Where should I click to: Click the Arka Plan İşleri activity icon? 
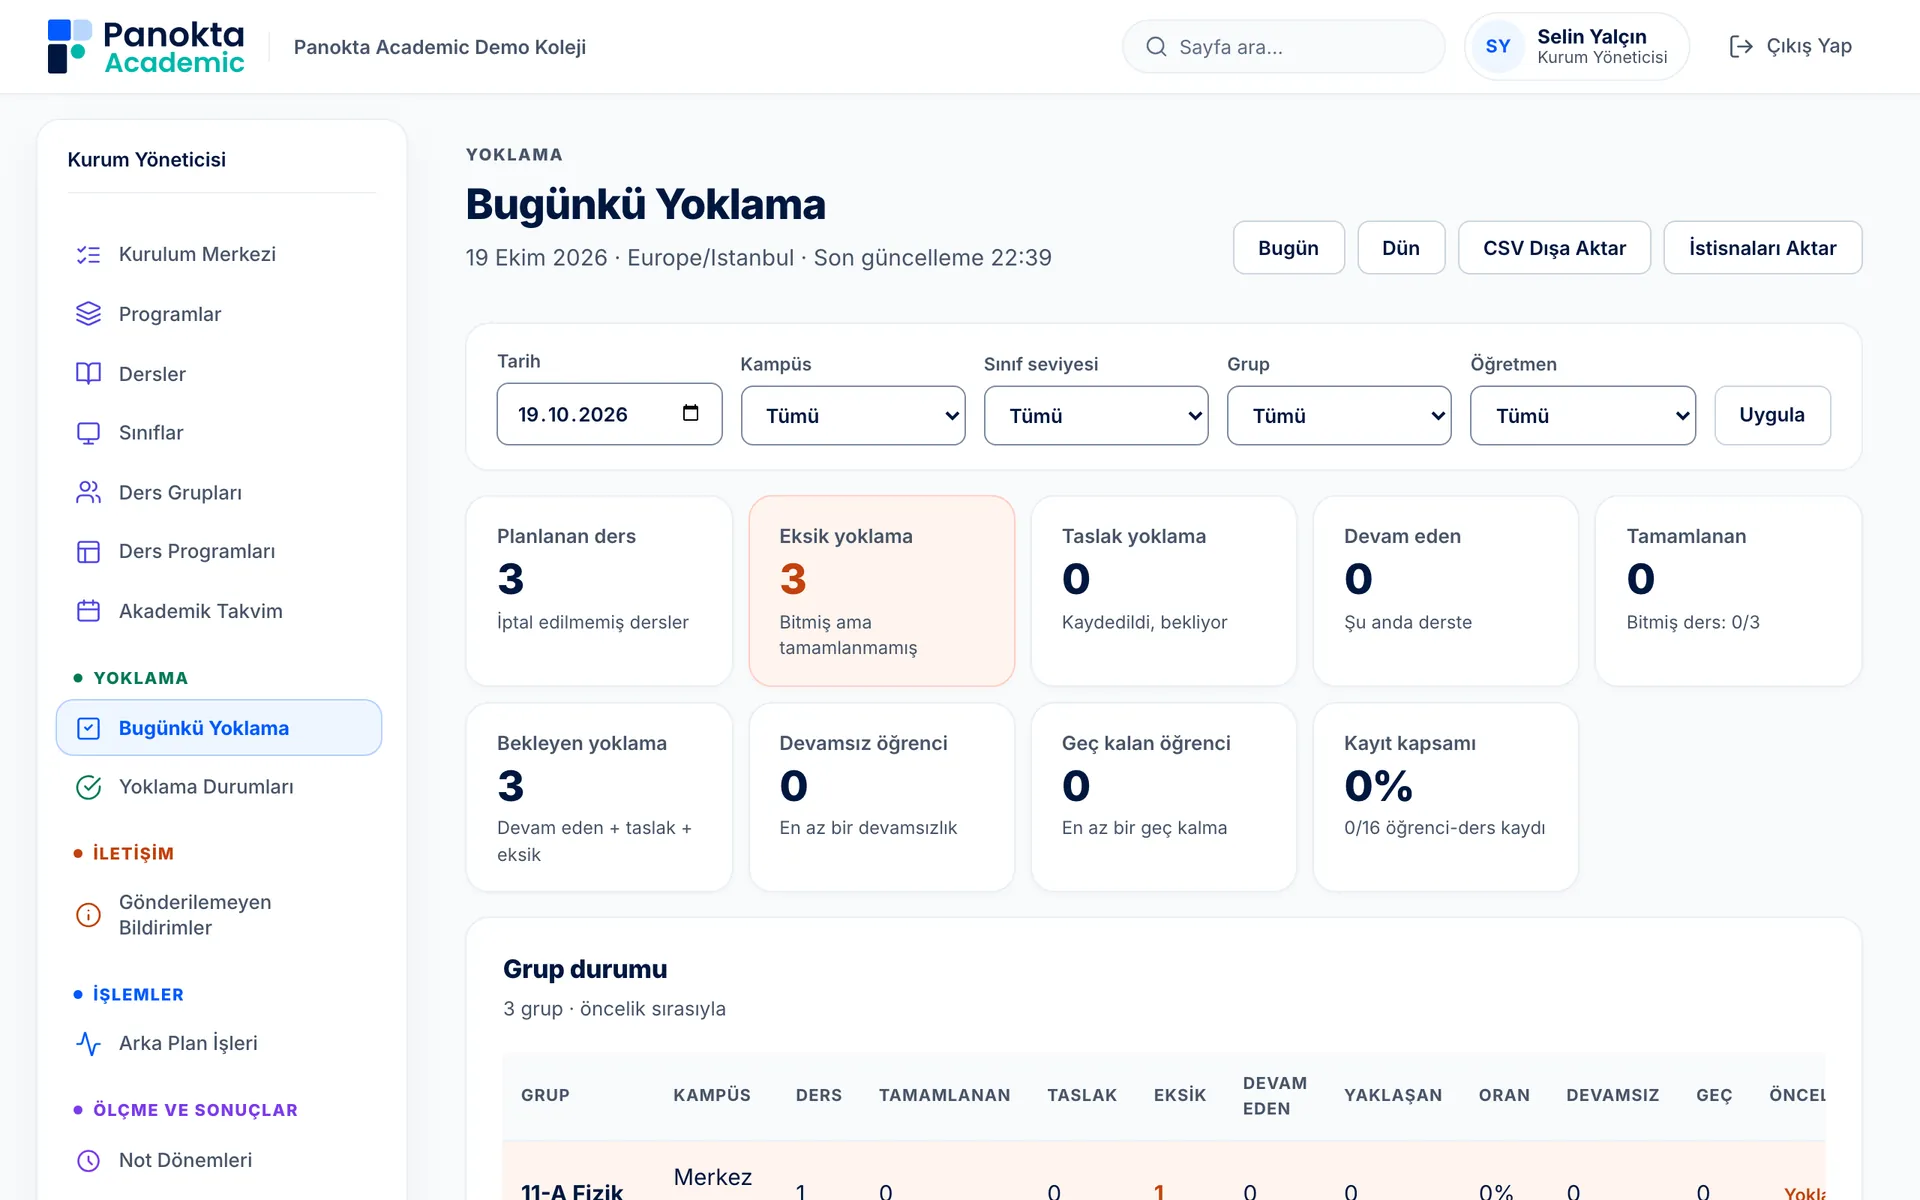[x=88, y=1043]
